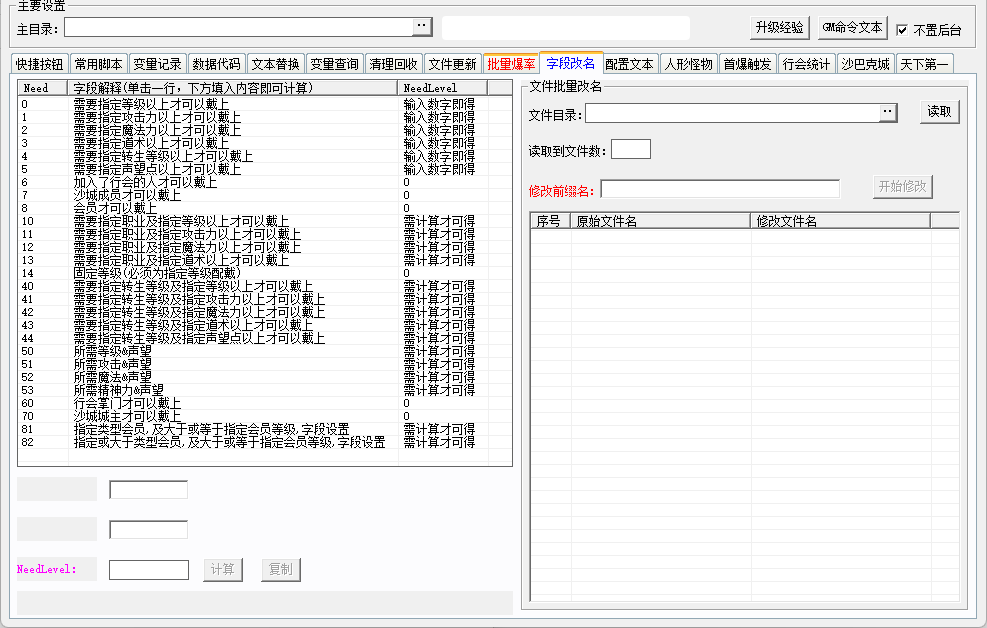Click the 原始文件名 column header
Viewport: 987px width, 628px height.
coord(658,221)
